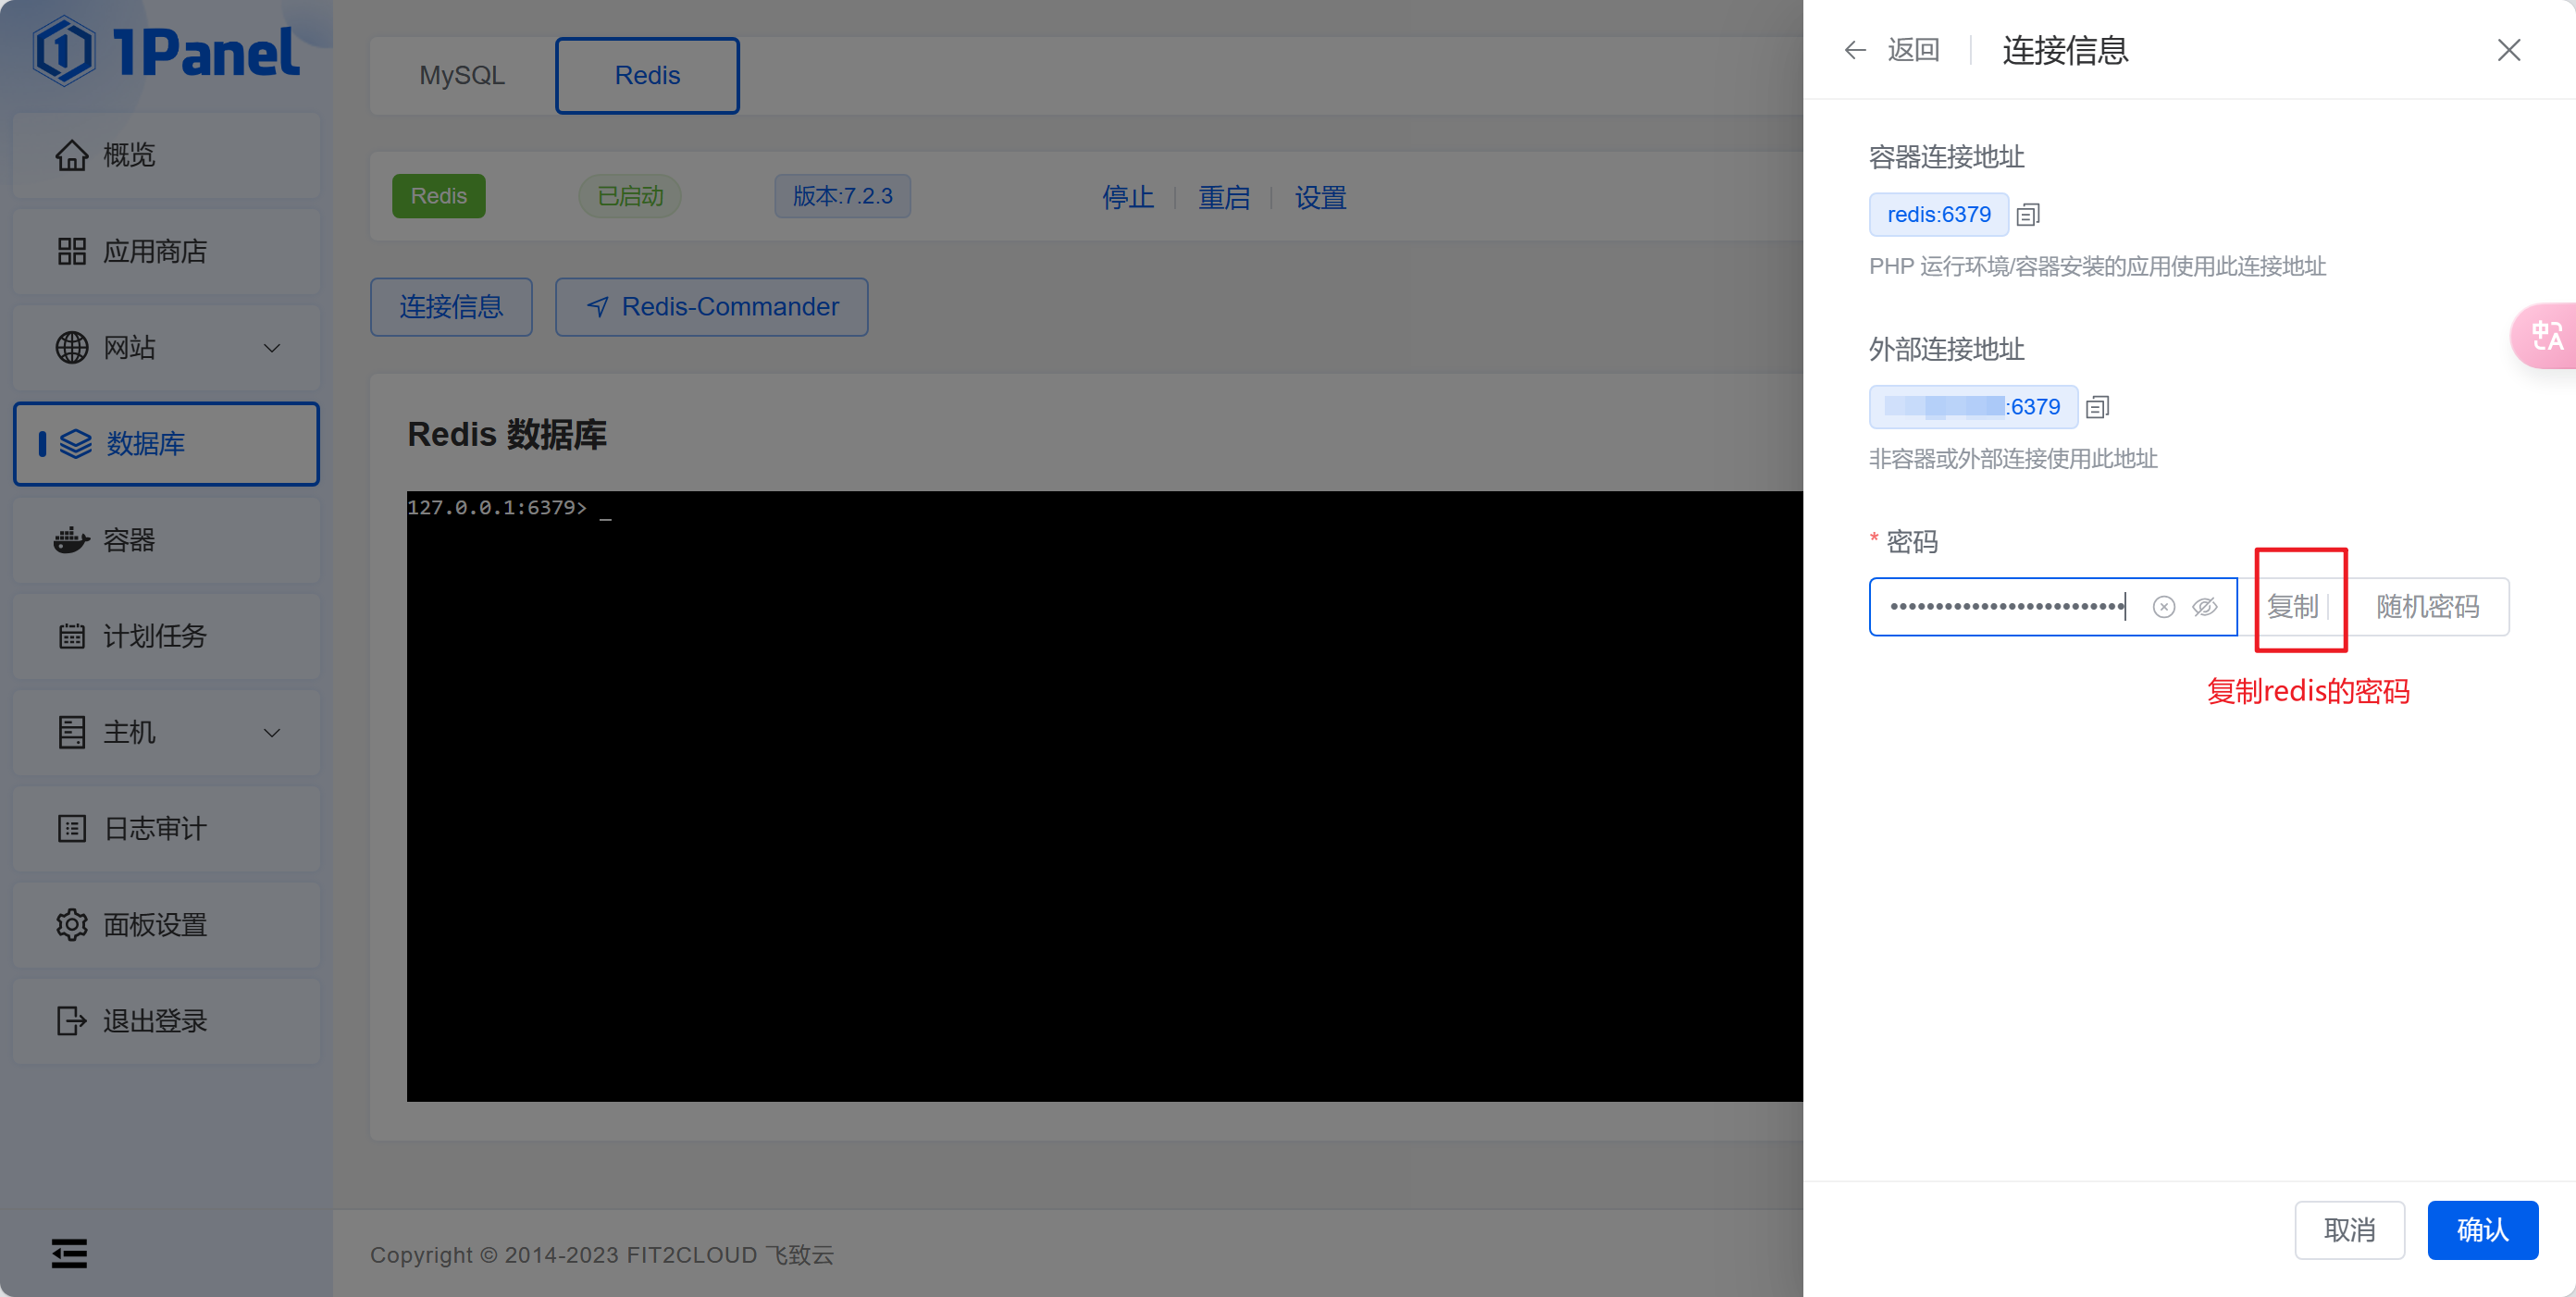Image resolution: width=2576 pixels, height=1297 pixels.
Task: Switch to the MySQL tab
Action: pyautogui.click(x=462, y=76)
